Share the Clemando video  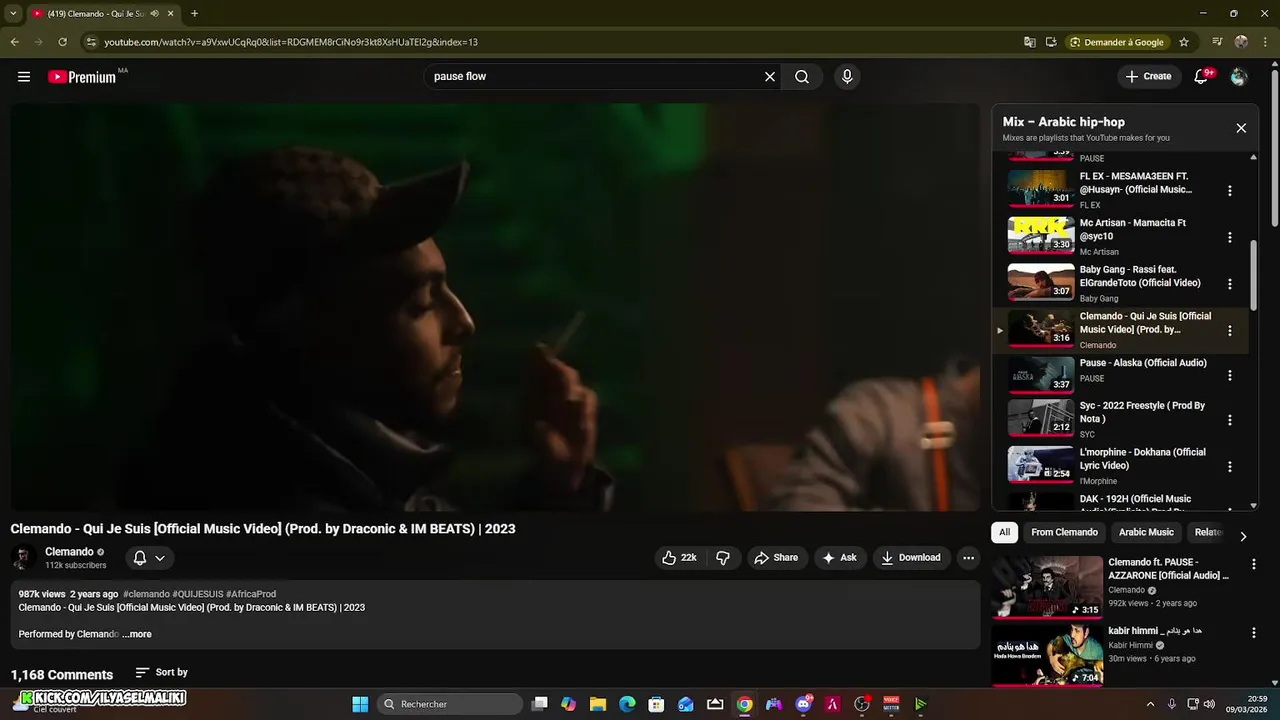[776, 558]
